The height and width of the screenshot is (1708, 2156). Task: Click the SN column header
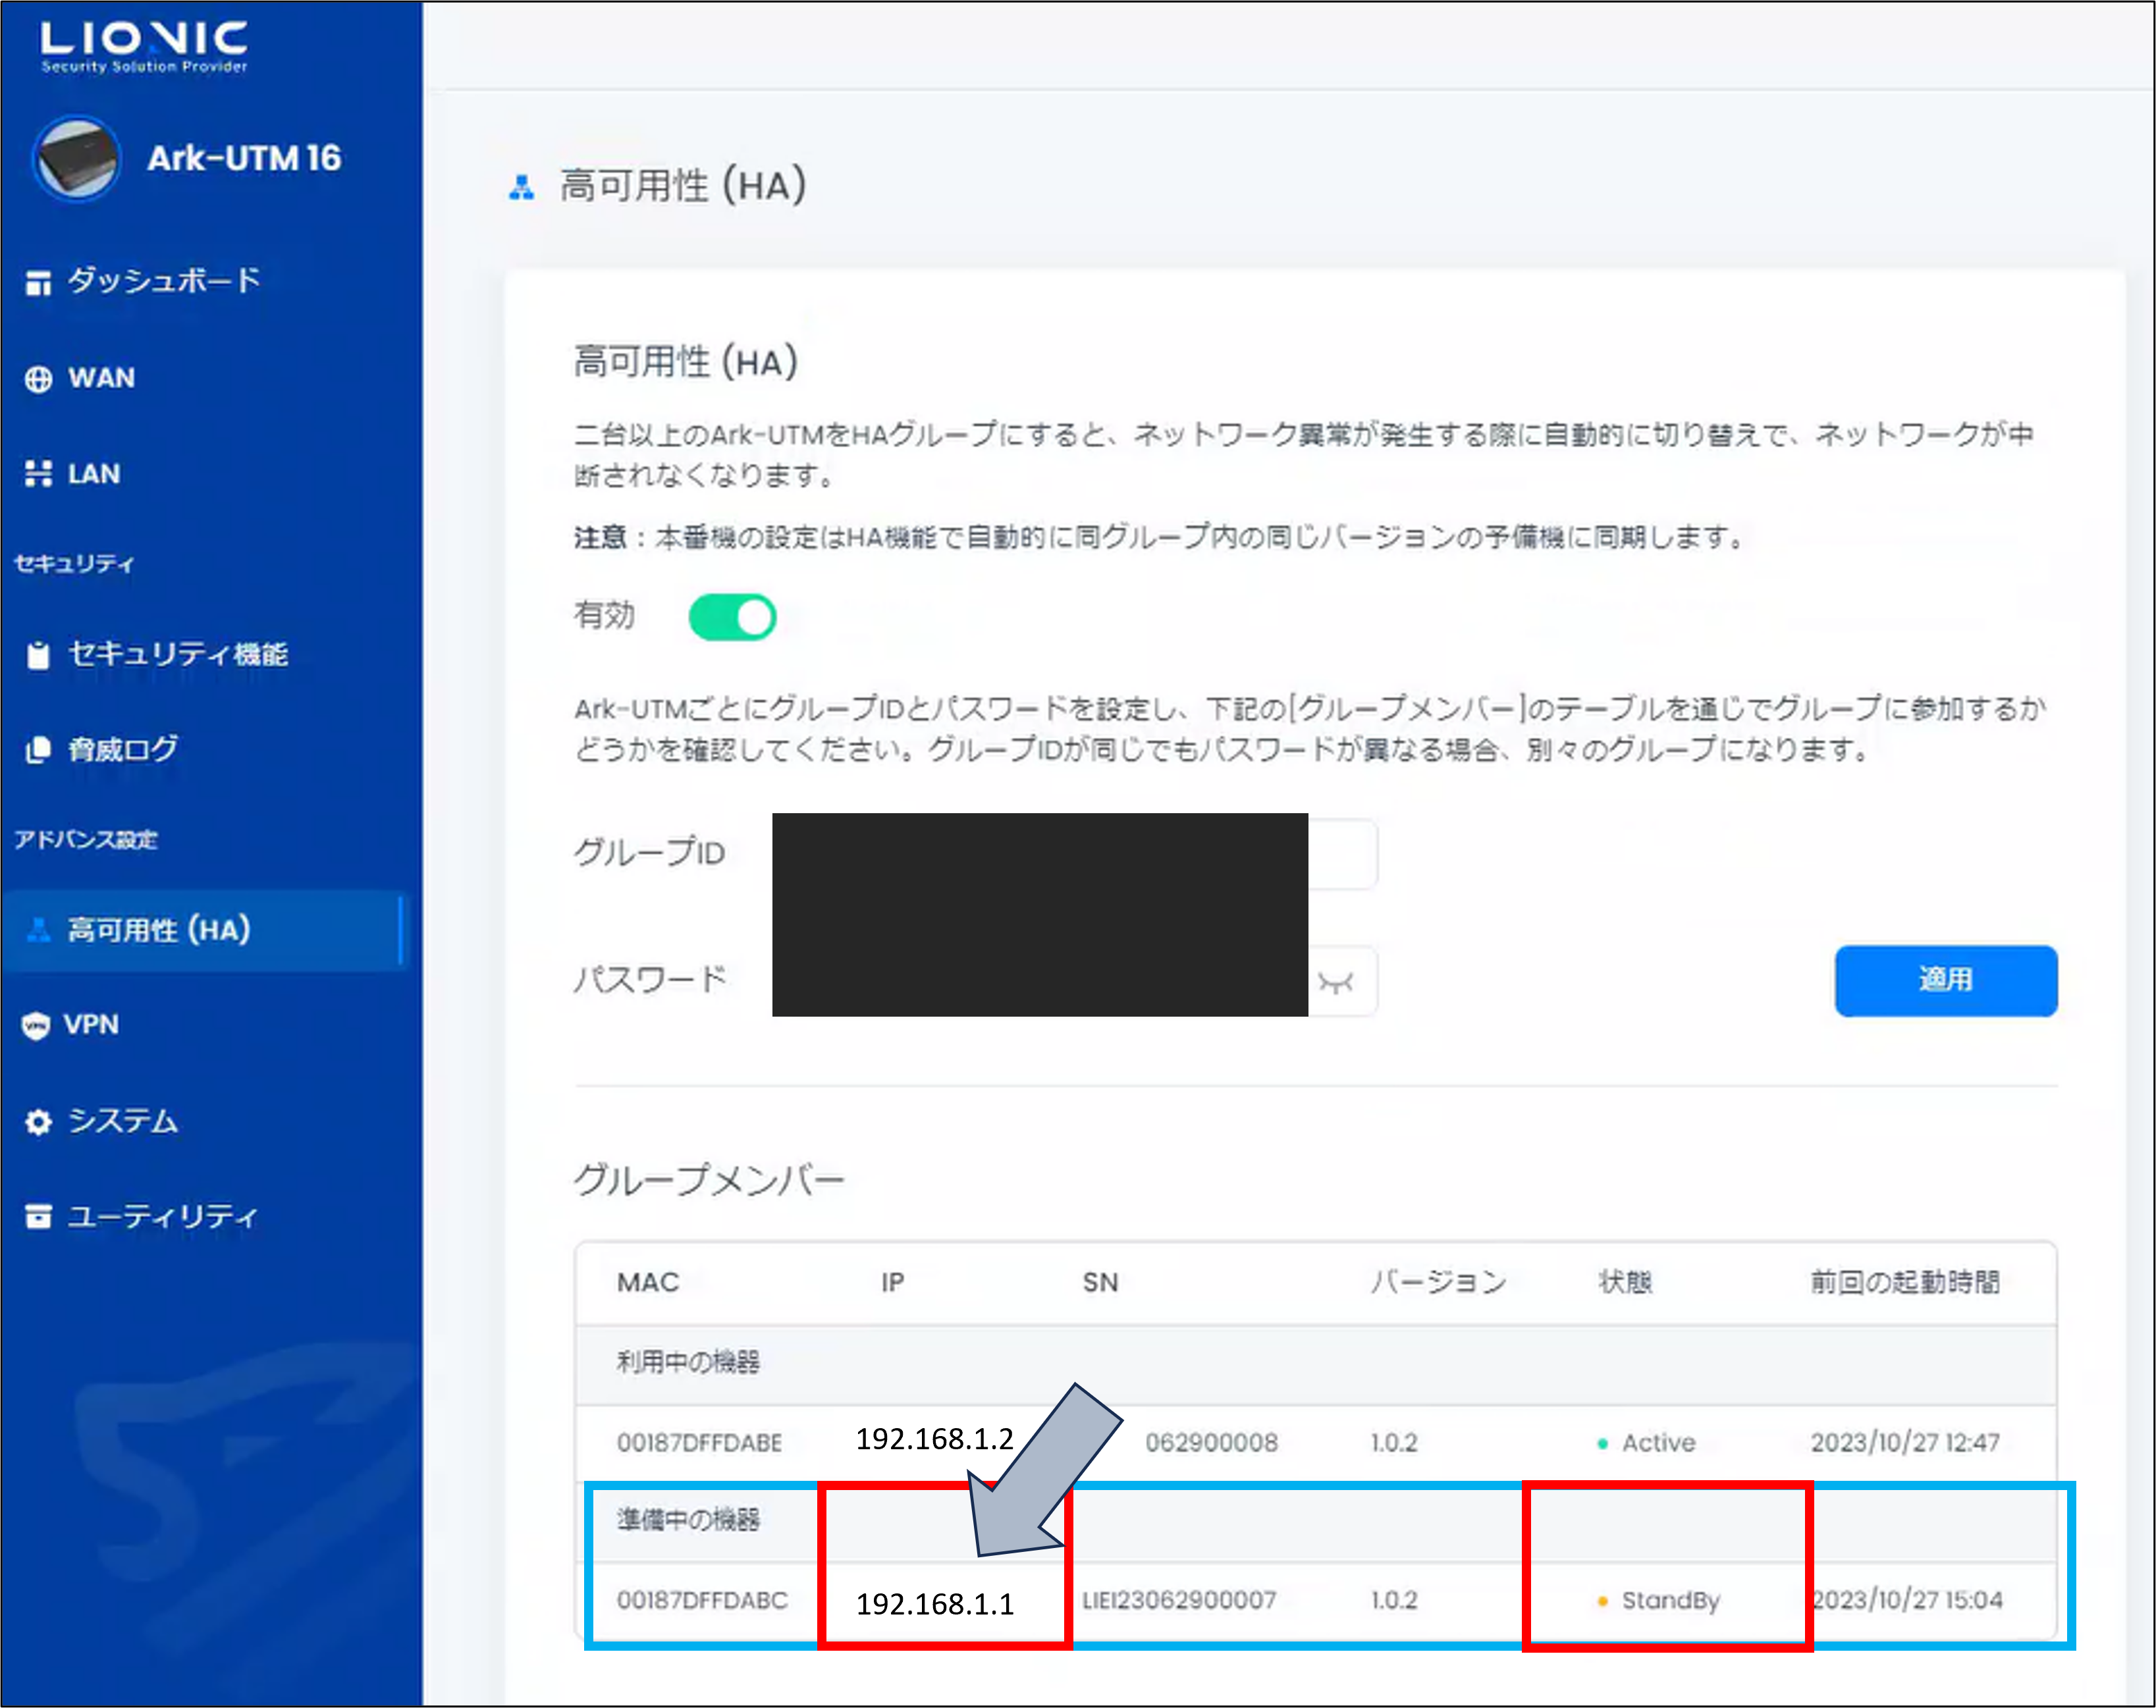point(1100,1282)
